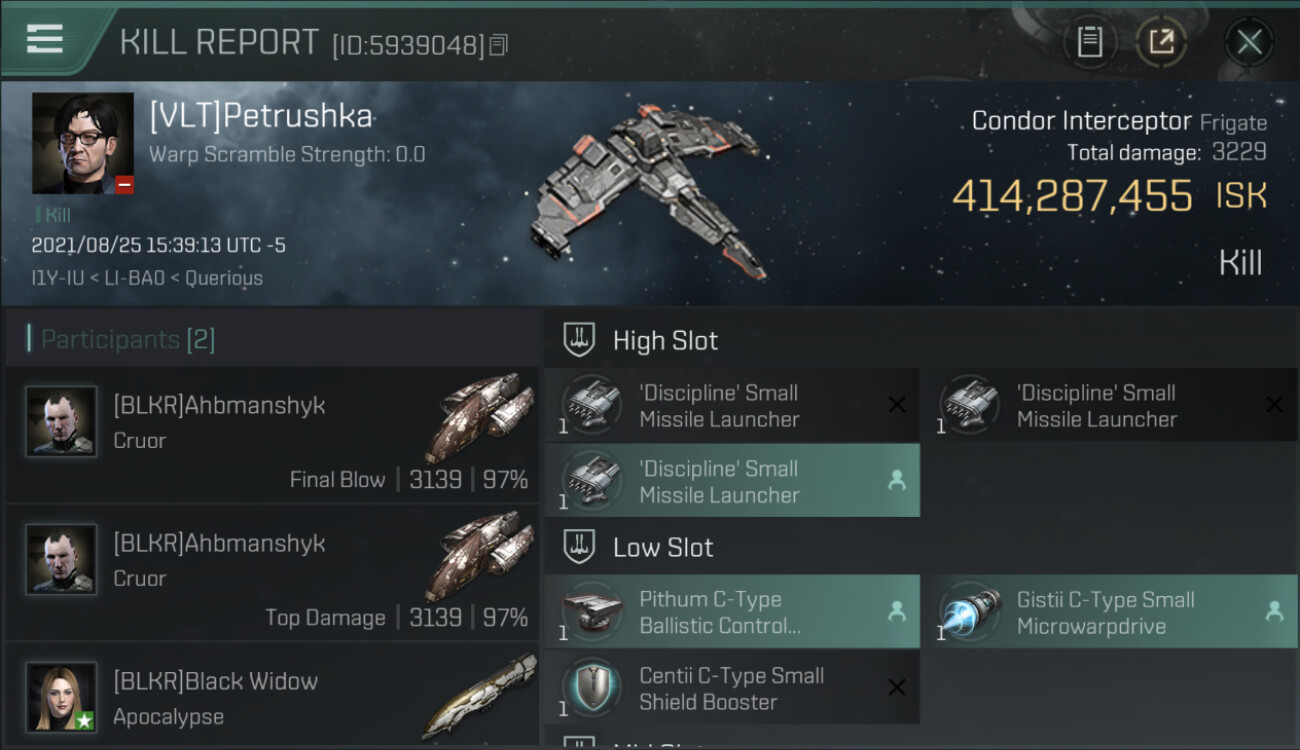This screenshot has width=1300, height=750.
Task: Open the clipboard report icon
Action: click(x=1090, y=42)
